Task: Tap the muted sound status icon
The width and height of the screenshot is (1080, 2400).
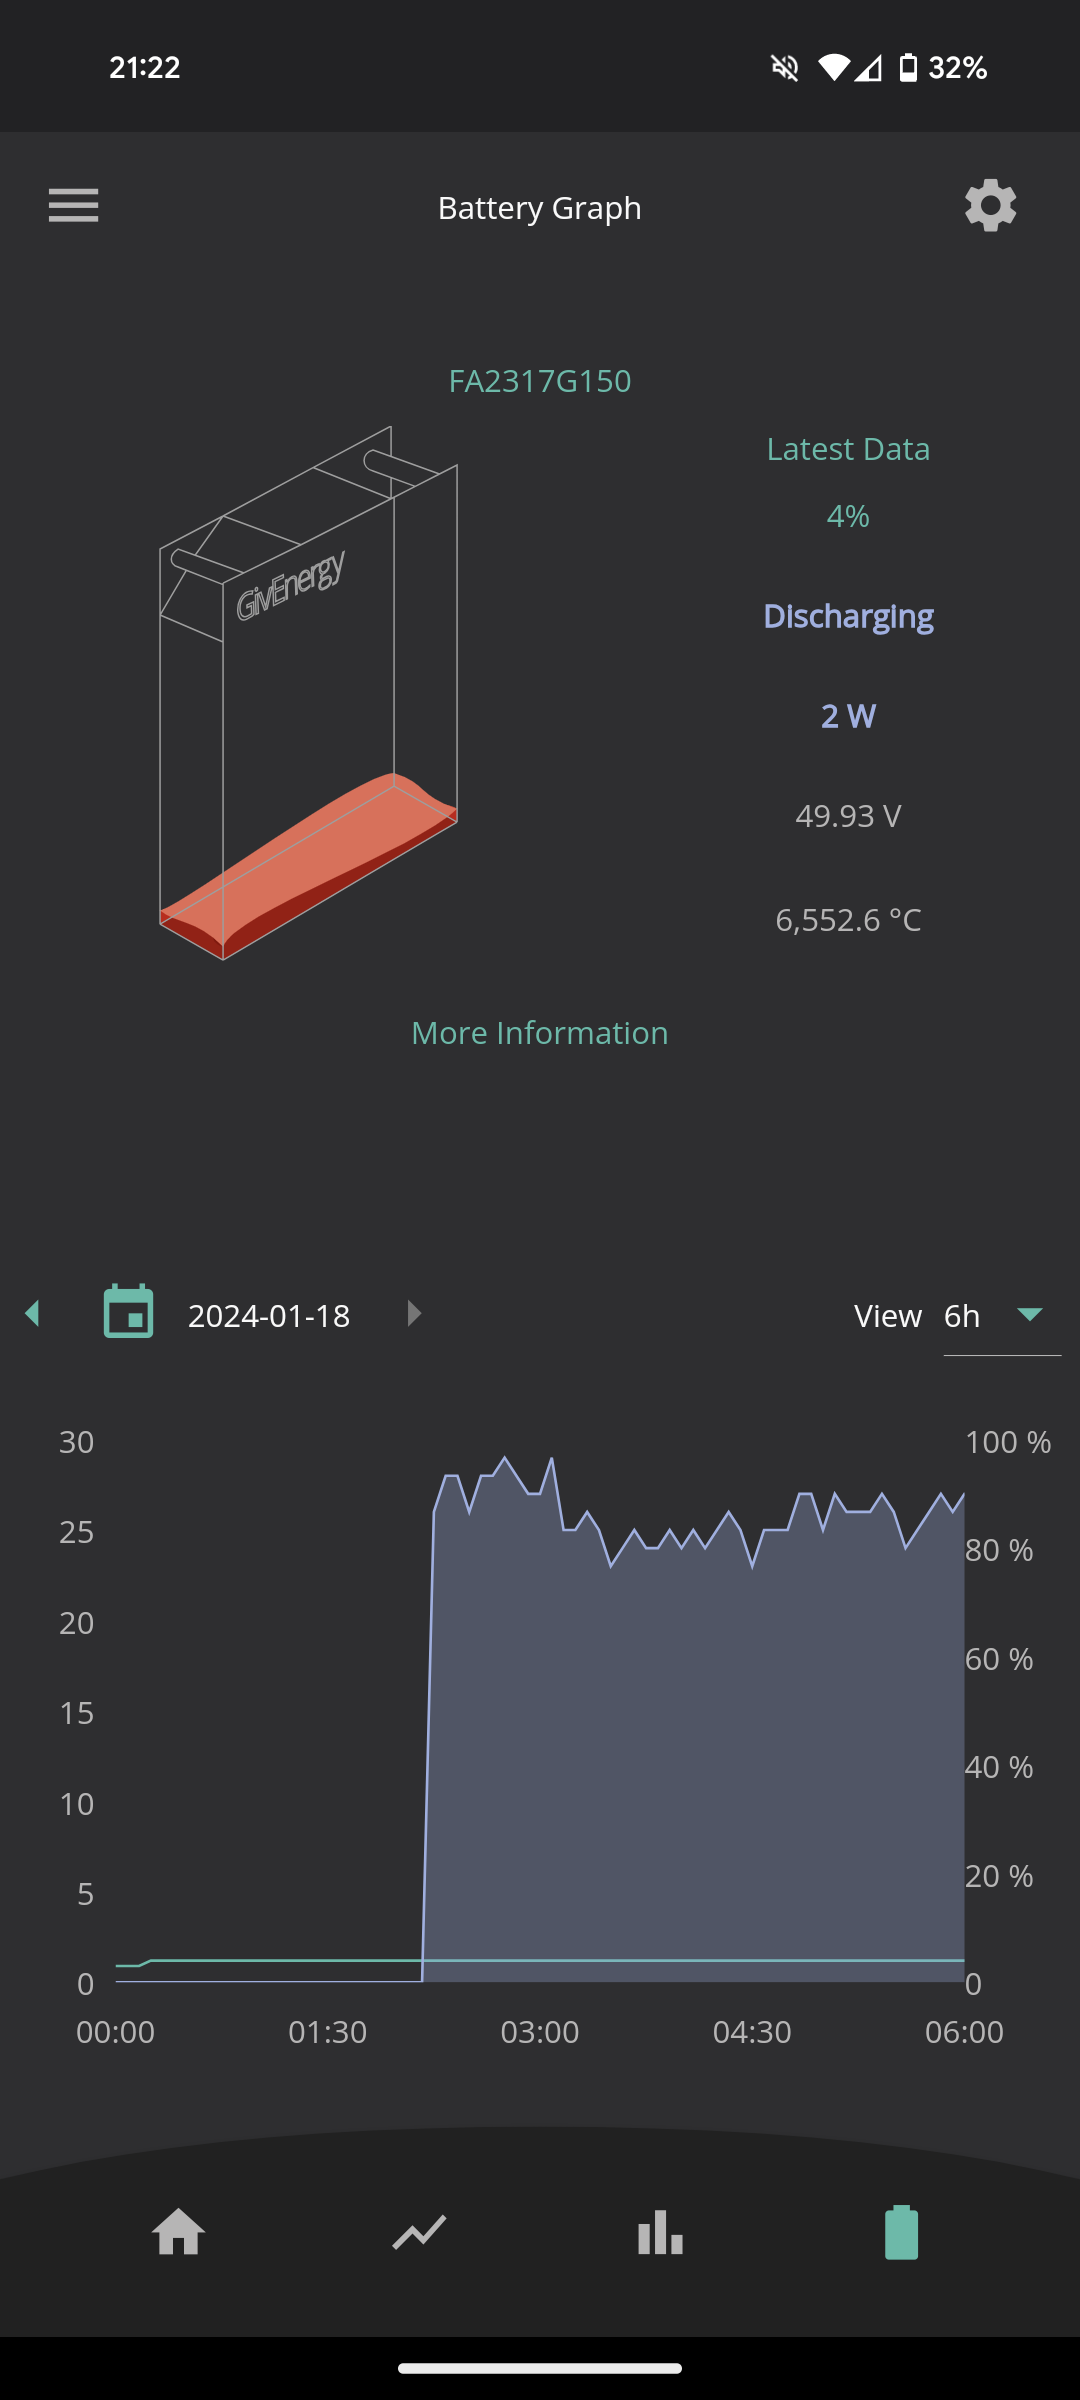Action: (785, 67)
